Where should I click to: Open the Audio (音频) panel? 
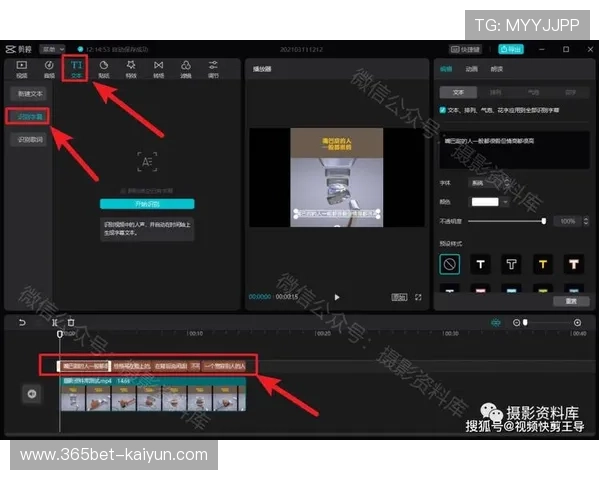(x=49, y=69)
